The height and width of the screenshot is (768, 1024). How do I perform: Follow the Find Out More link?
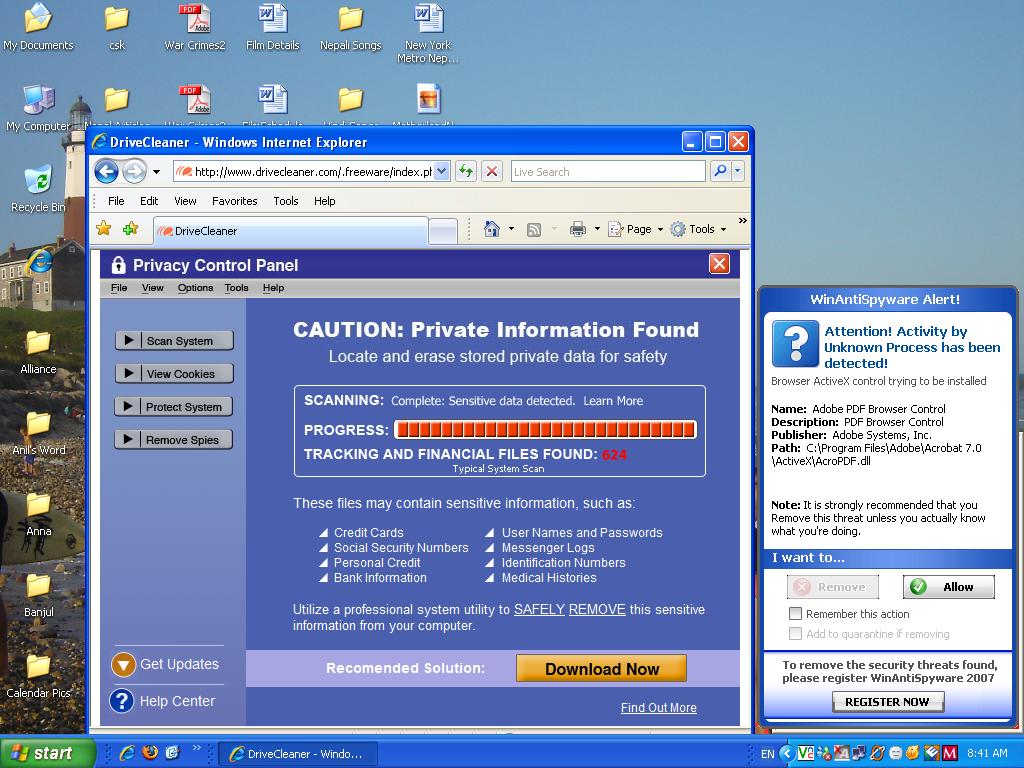point(658,708)
